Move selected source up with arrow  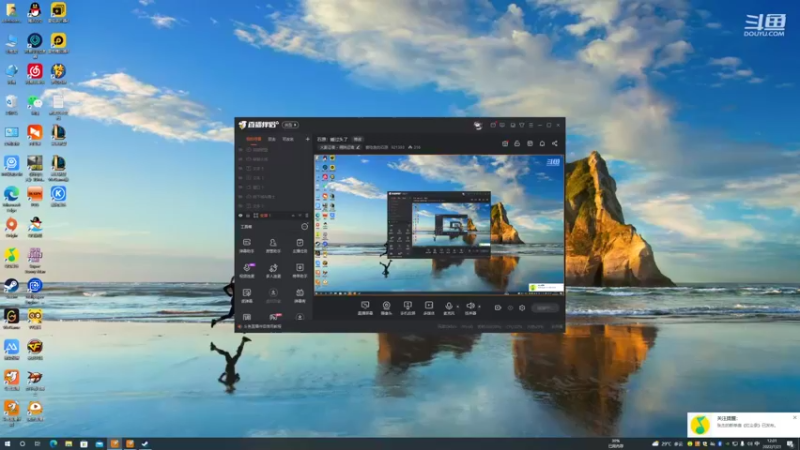[x=293, y=215]
